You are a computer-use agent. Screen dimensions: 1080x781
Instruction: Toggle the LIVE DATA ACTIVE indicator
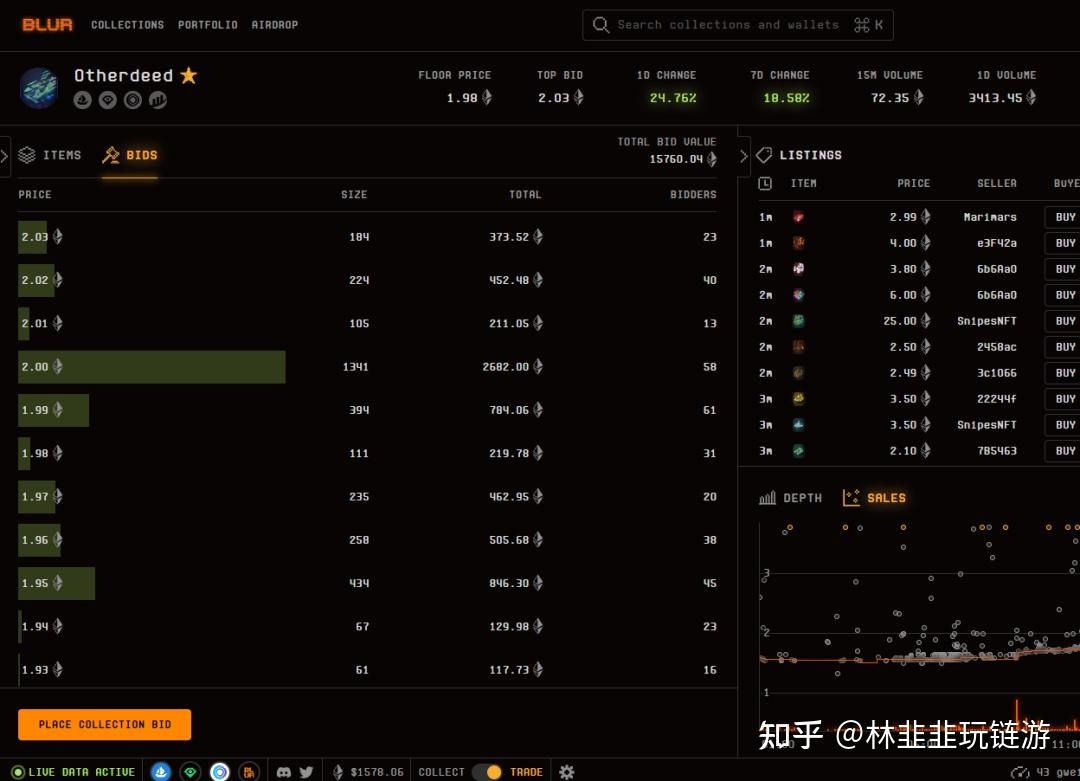pyautogui.click(x=72, y=771)
